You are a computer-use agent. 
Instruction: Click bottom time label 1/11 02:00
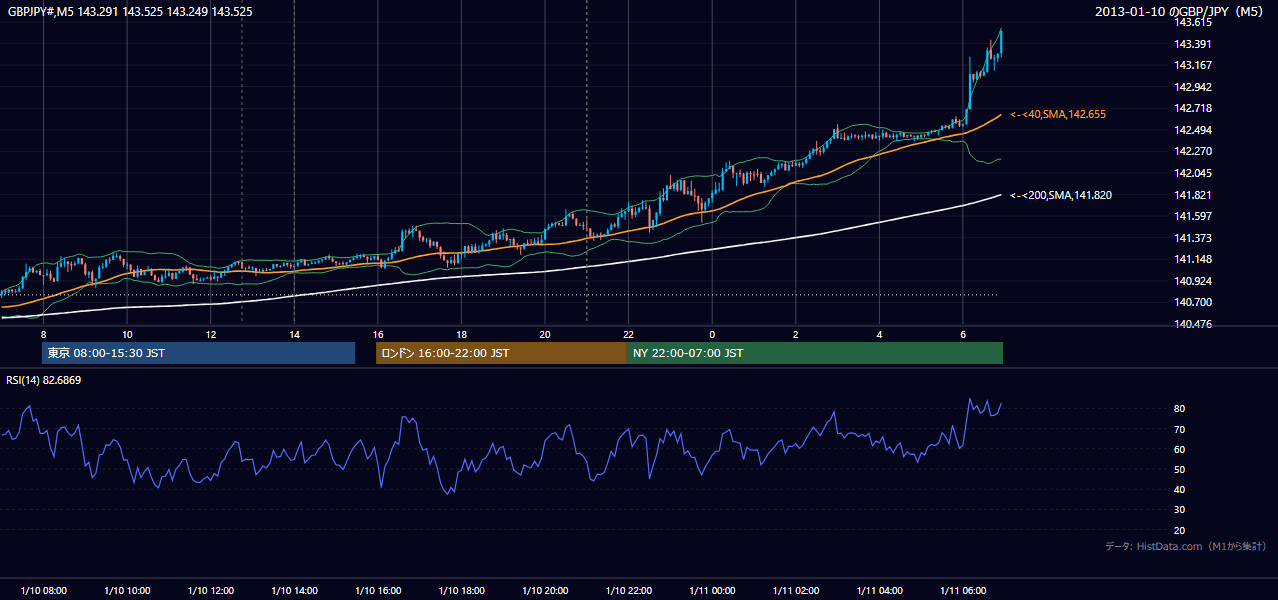pyautogui.click(x=795, y=591)
